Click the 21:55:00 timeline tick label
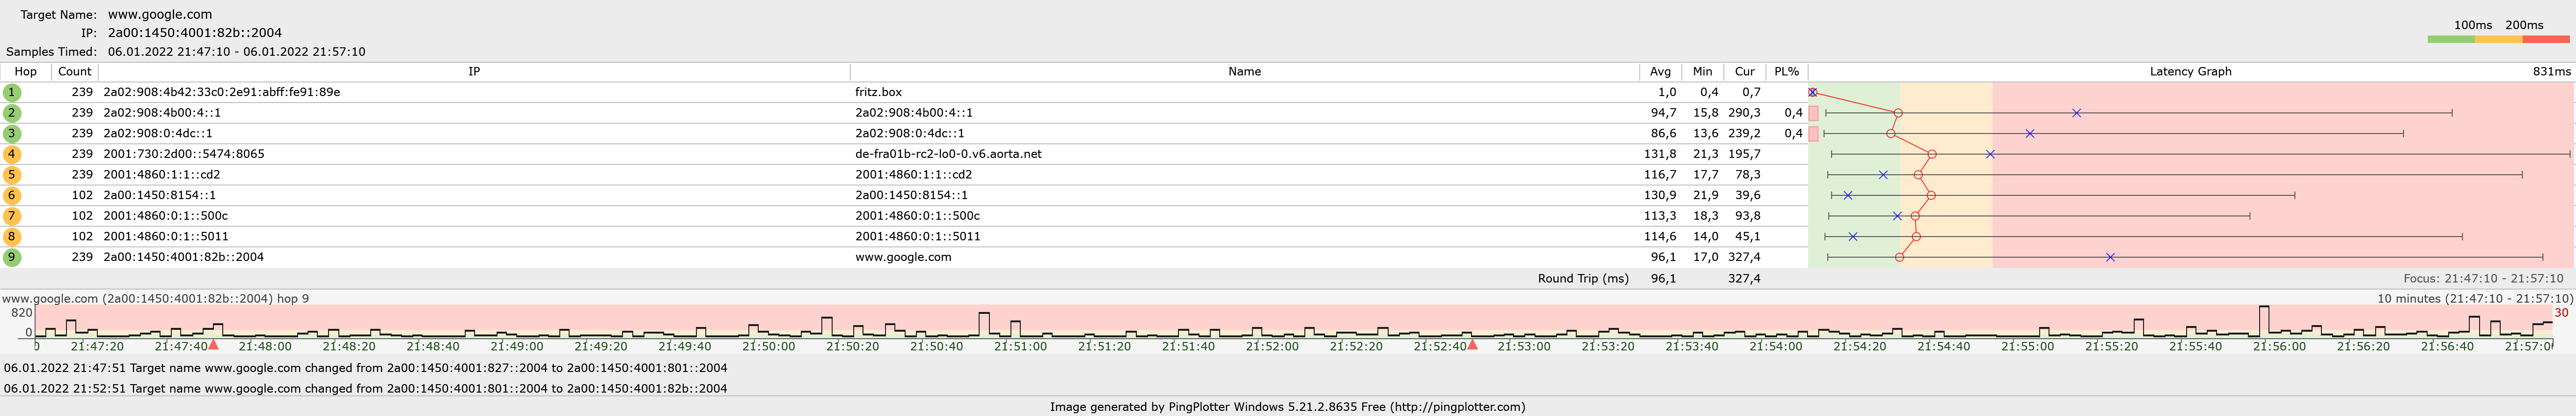The height and width of the screenshot is (416, 2576). pos(2027,347)
